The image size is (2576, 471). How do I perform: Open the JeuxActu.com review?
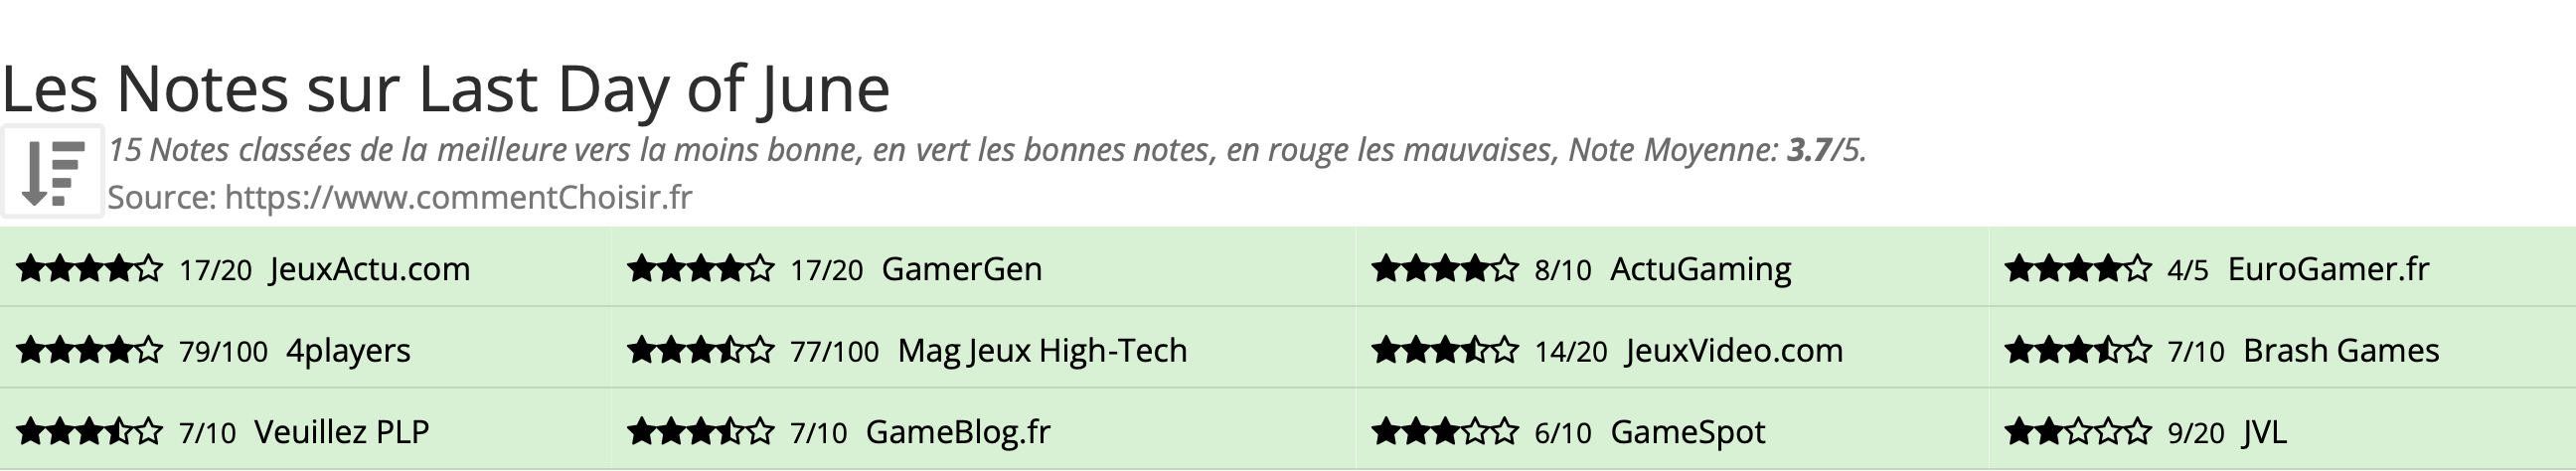click(x=369, y=269)
